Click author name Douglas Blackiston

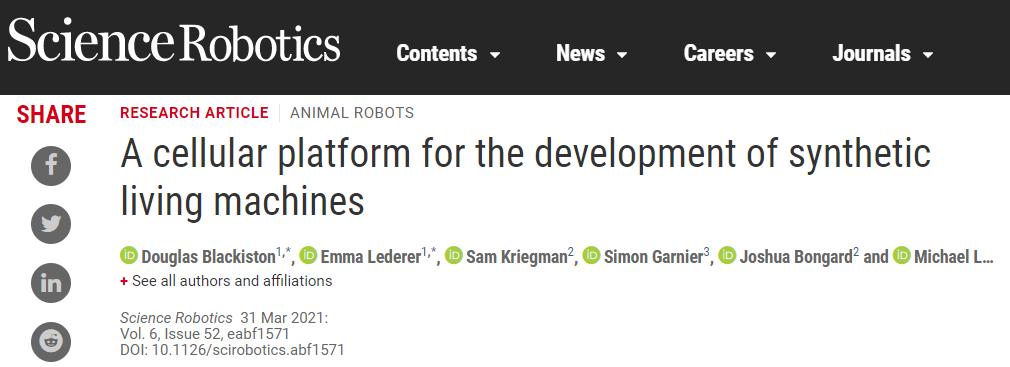[x=208, y=258]
